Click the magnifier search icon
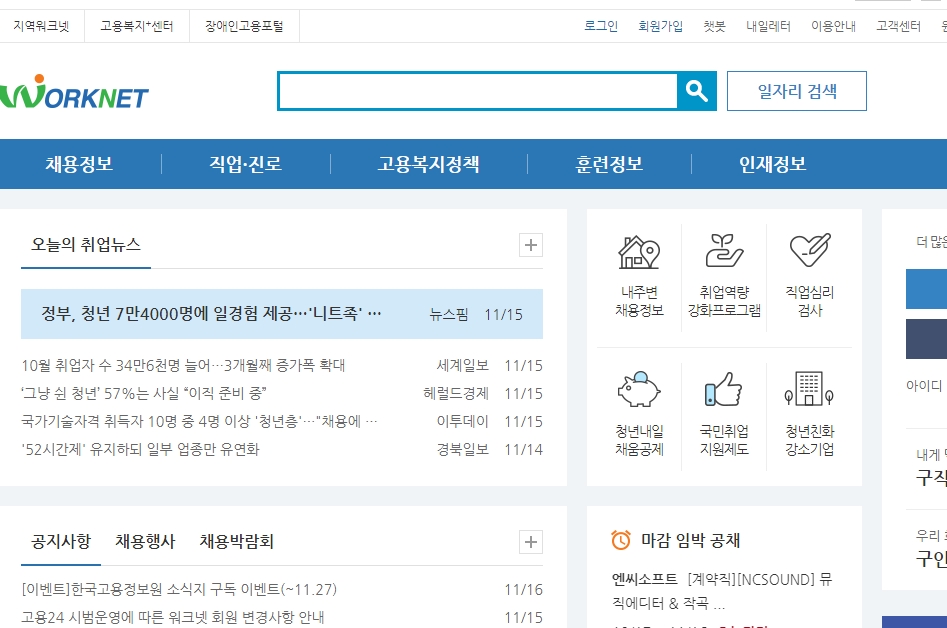This screenshot has width=947, height=628. point(697,90)
